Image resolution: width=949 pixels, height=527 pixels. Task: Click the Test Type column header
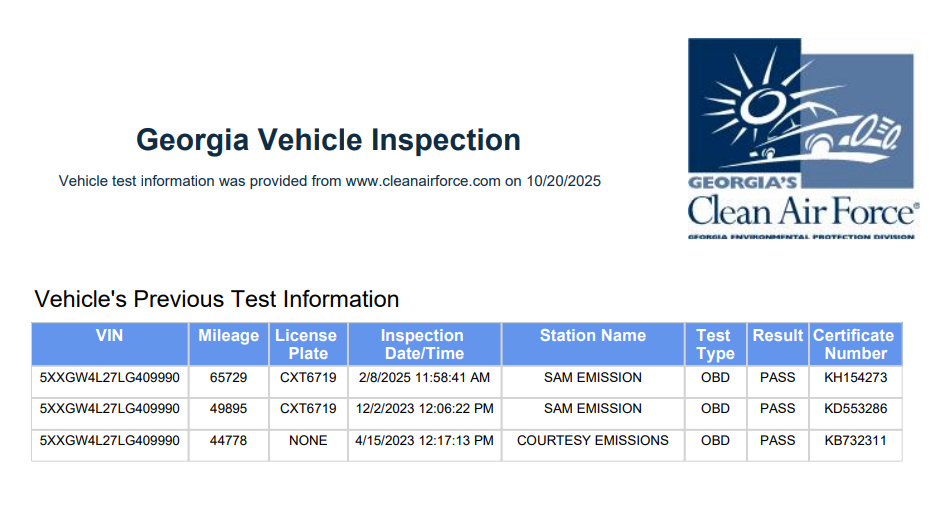715,344
